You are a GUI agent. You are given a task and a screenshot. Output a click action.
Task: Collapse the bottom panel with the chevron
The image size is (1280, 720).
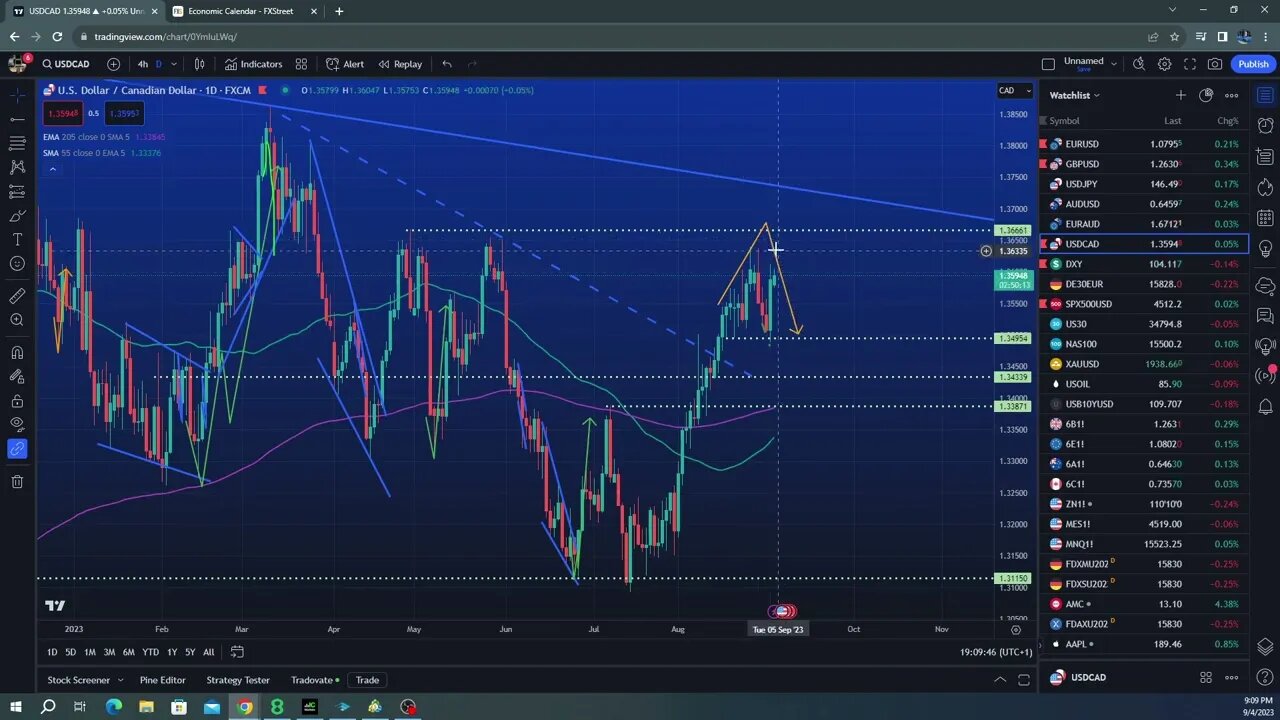999,680
